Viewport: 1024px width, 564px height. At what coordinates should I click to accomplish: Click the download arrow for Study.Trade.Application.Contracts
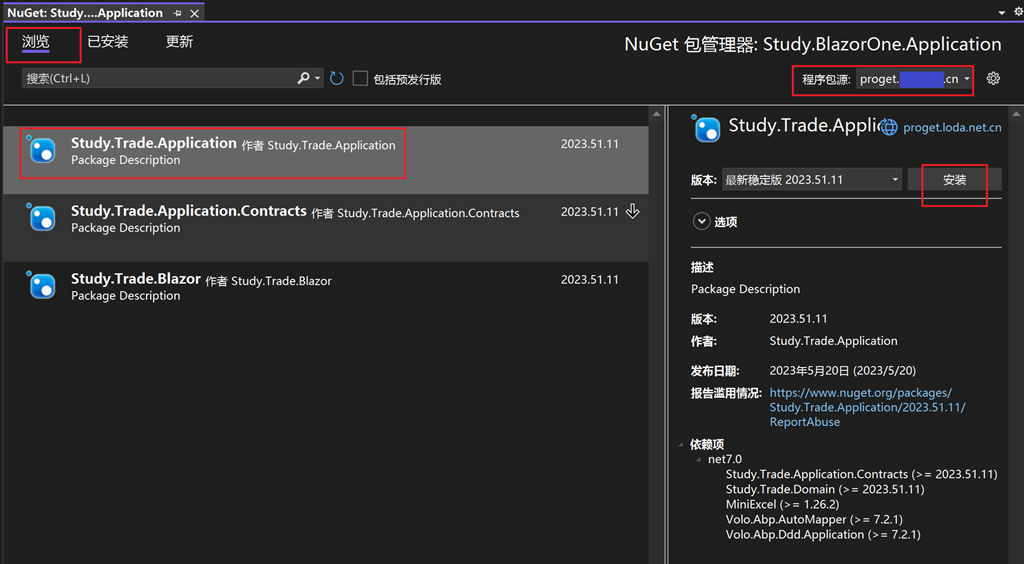632,211
